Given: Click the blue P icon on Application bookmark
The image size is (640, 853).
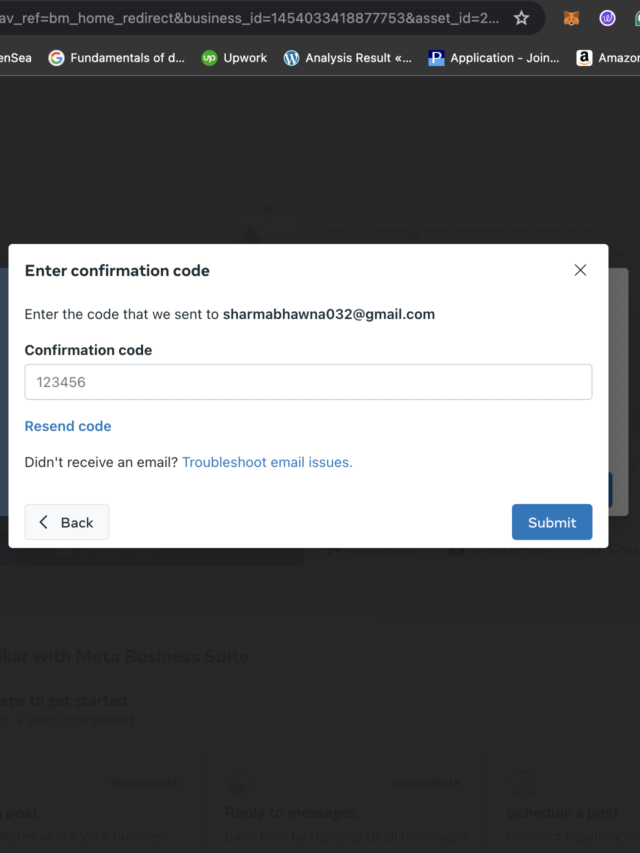Looking at the screenshot, I should click(x=436, y=58).
